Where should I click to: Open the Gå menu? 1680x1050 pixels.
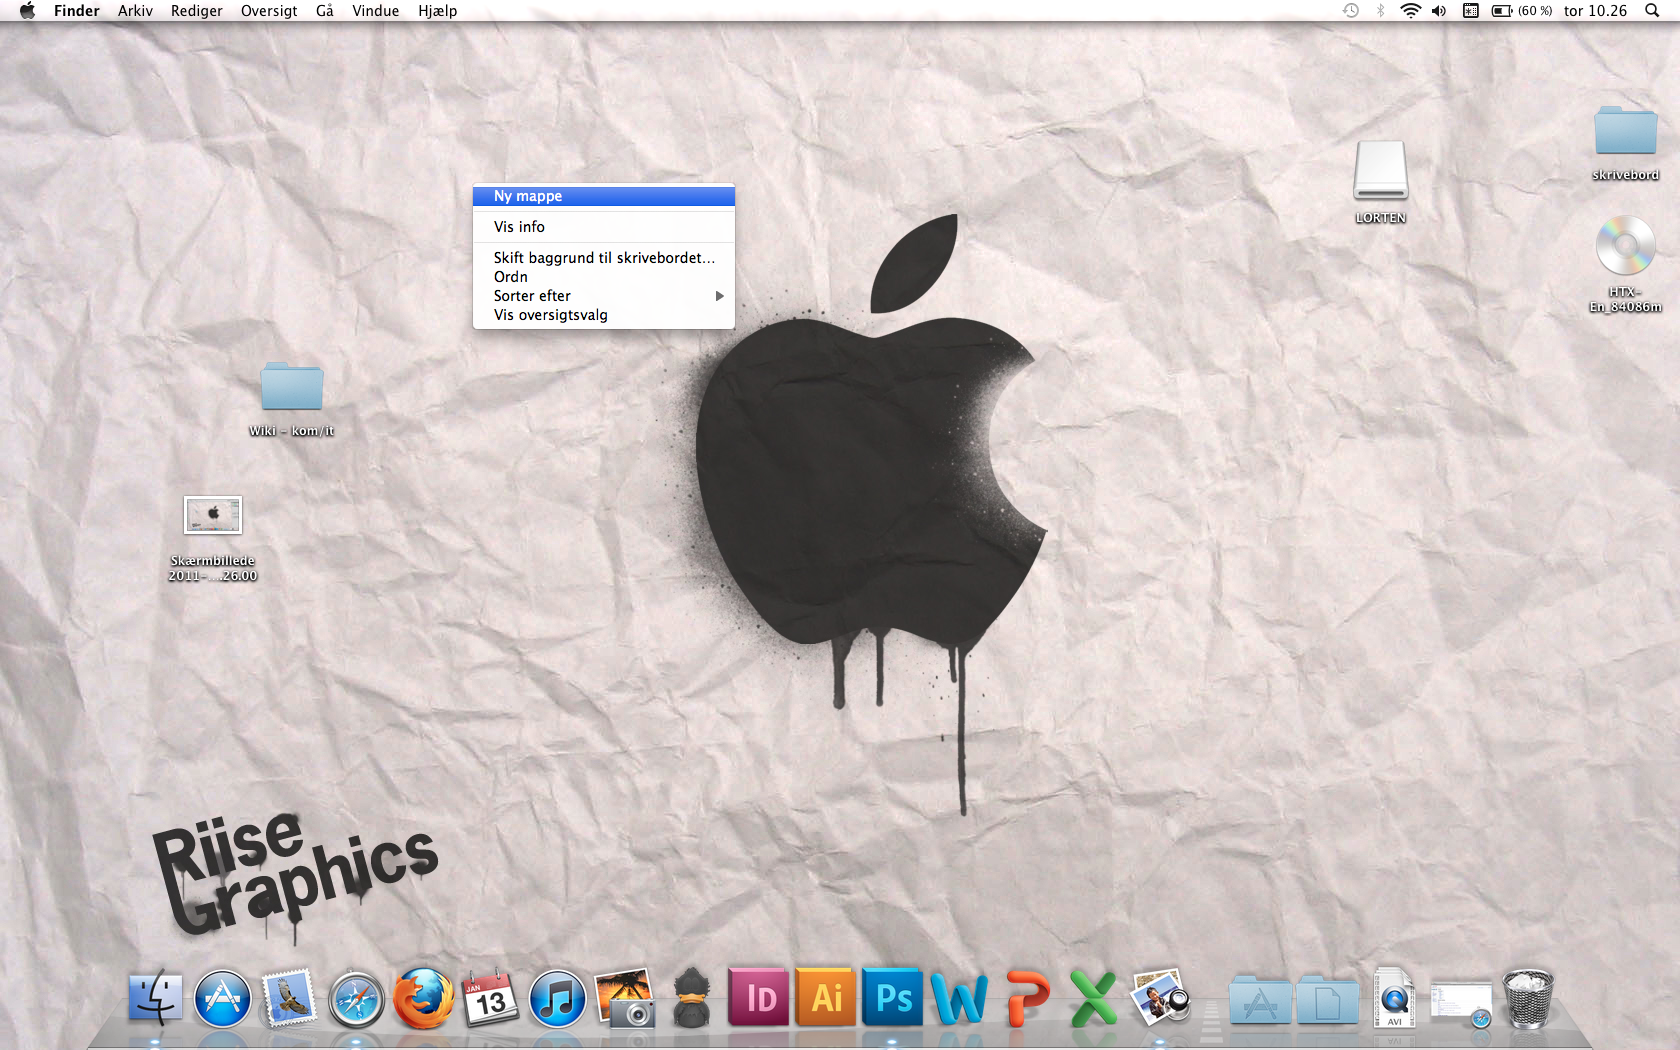[x=325, y=11]
